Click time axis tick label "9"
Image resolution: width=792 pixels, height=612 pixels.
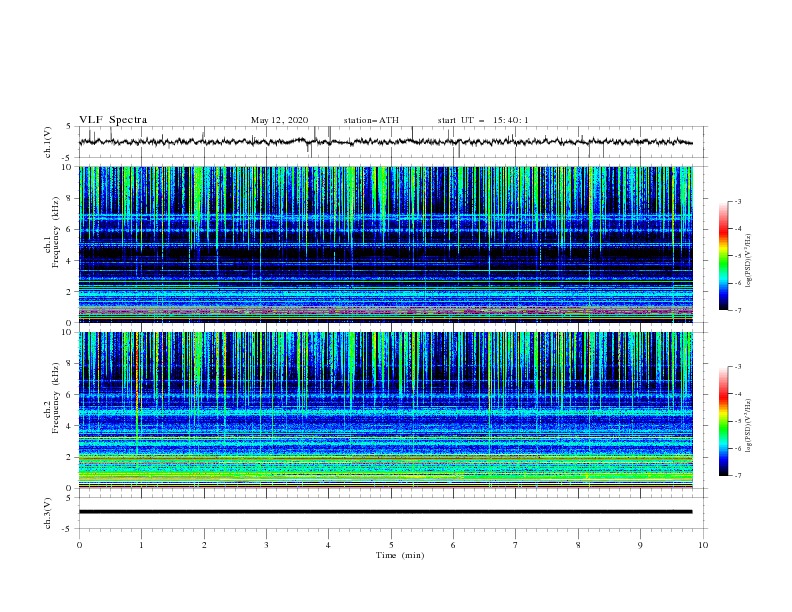640,545
